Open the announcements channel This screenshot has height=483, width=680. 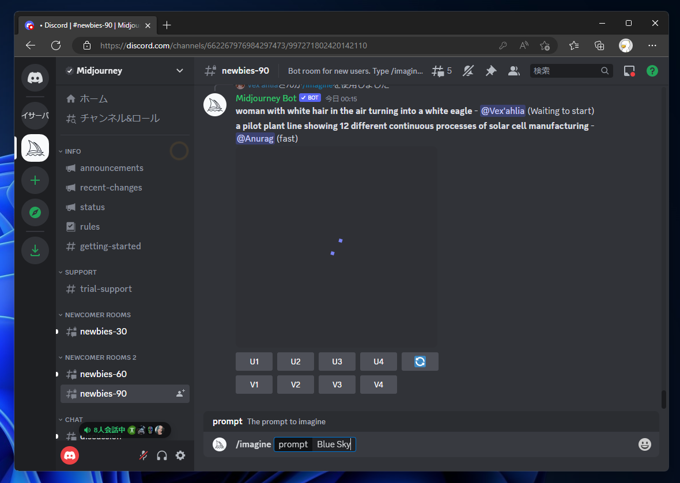pos(125,168)
